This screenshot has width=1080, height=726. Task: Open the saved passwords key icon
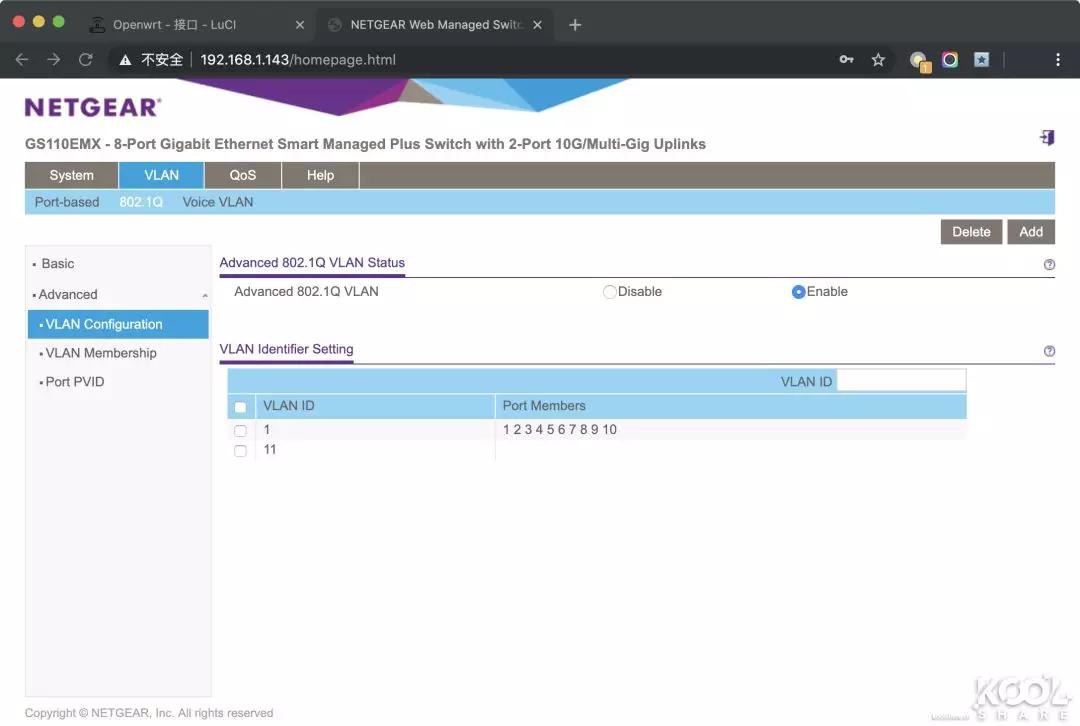[x=846, y=60]
